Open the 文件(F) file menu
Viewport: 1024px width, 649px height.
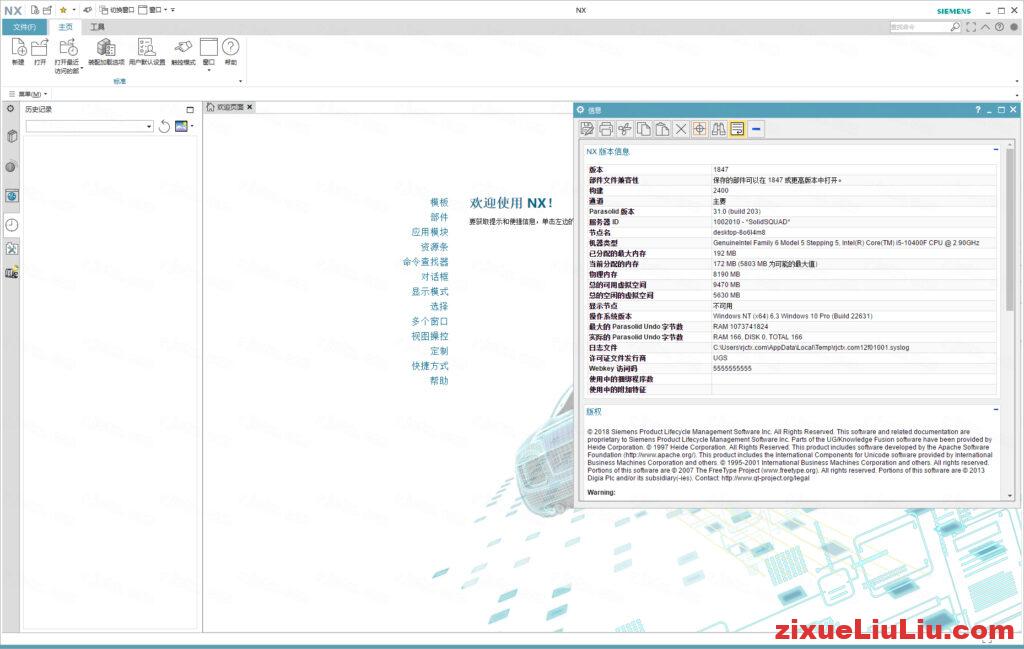(24, 27)
